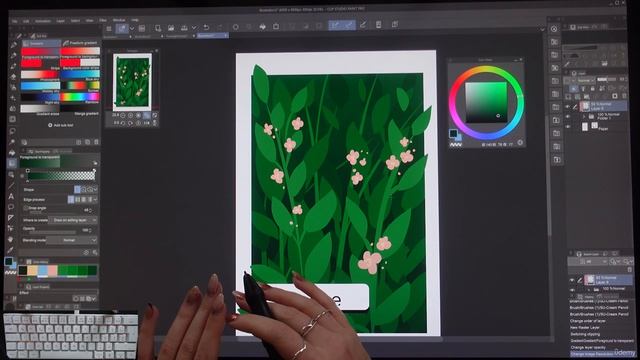This screenshot has width=640, height=360.
Task: Click Navigator rotate left icon
Action: pos(123,123)
